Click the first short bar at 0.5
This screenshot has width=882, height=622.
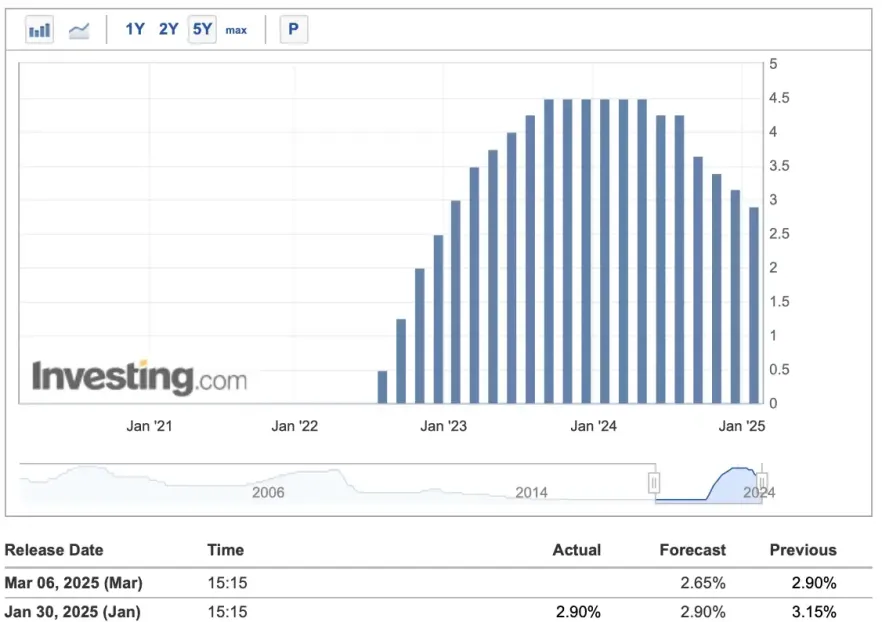pyautogui.click(x=382, y=387)
